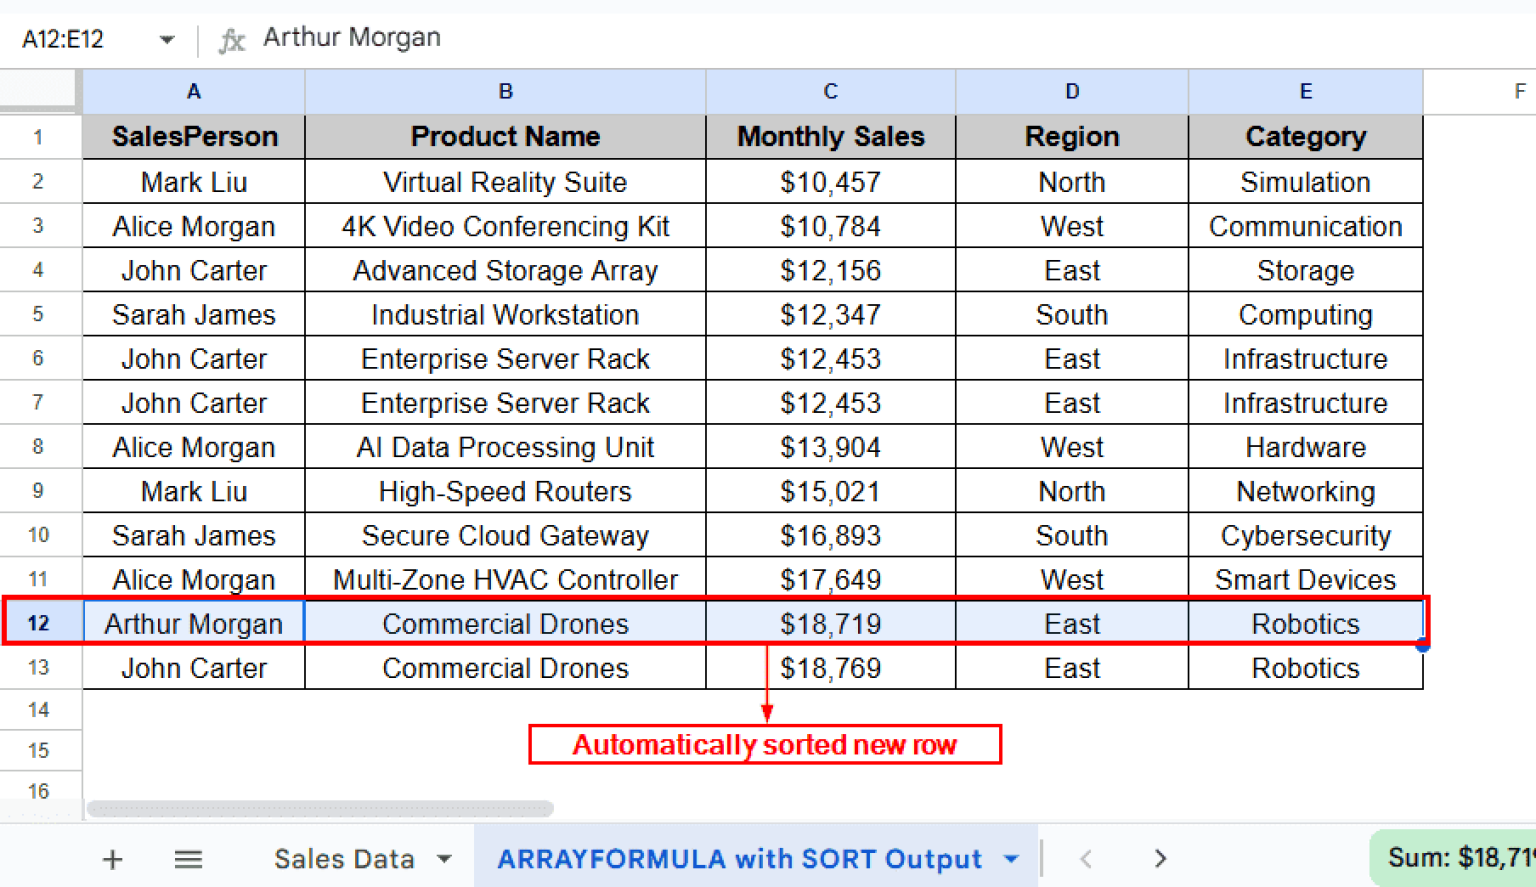Open the Sales Data tab menu arrow
Viewport: 1536px width, 887px height.
(444, 859)
